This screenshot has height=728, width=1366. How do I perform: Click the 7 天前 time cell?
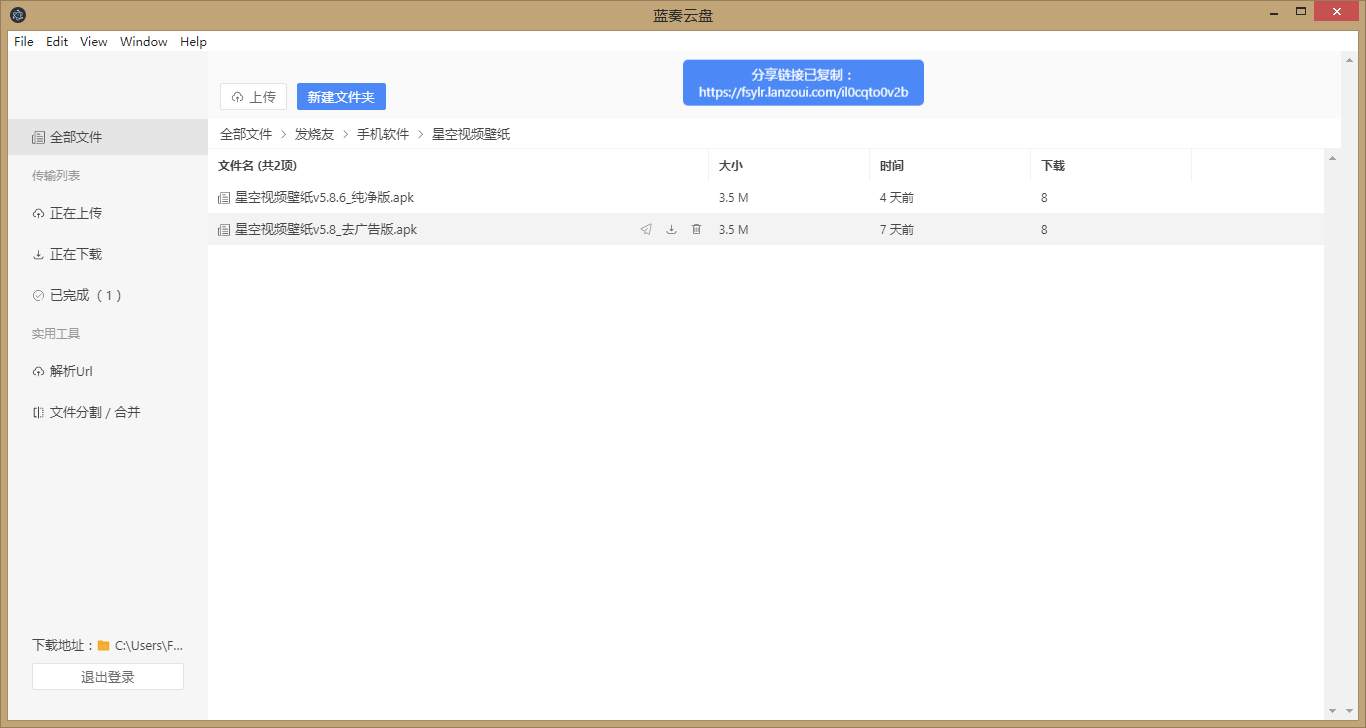(x=897, y=230)
